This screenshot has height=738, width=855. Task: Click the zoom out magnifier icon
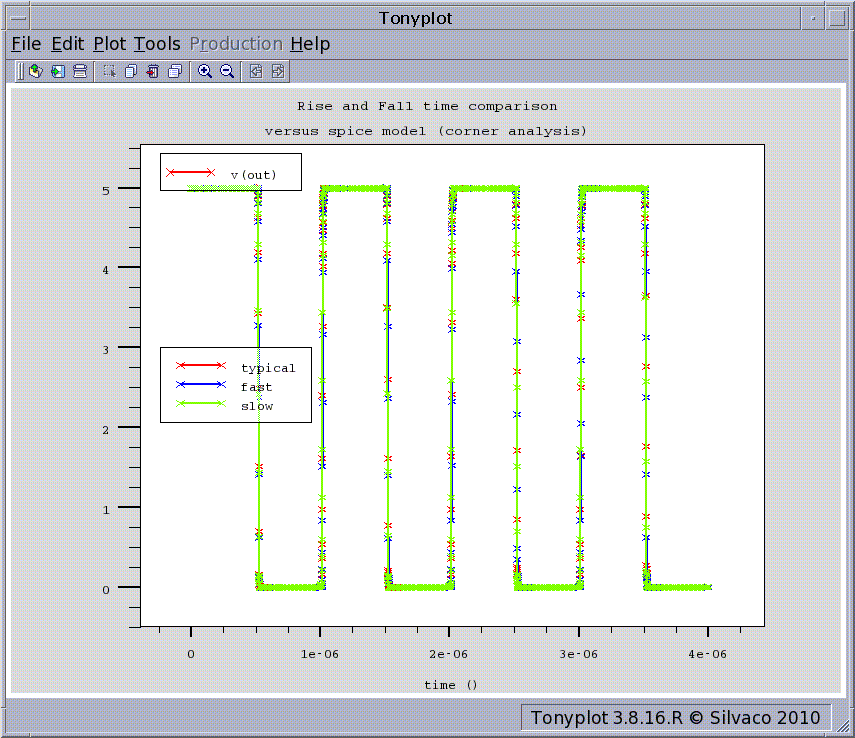[x=227, y=71]
